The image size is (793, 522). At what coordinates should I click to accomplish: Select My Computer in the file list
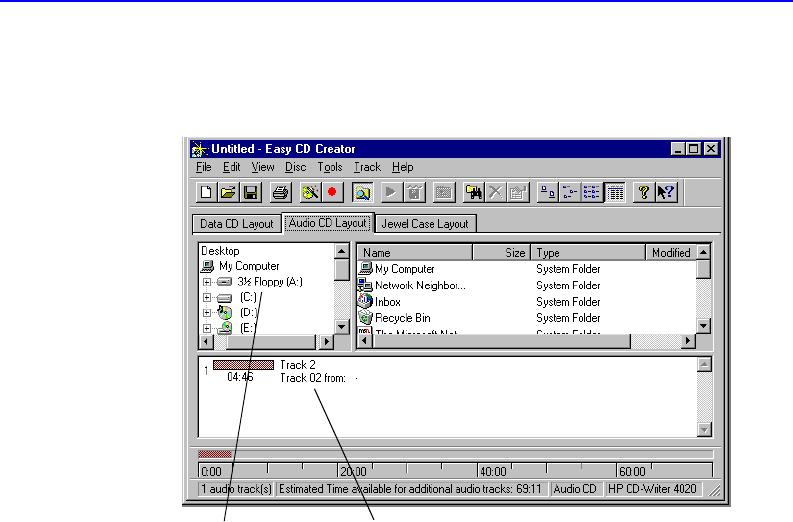tap(405, 269)
